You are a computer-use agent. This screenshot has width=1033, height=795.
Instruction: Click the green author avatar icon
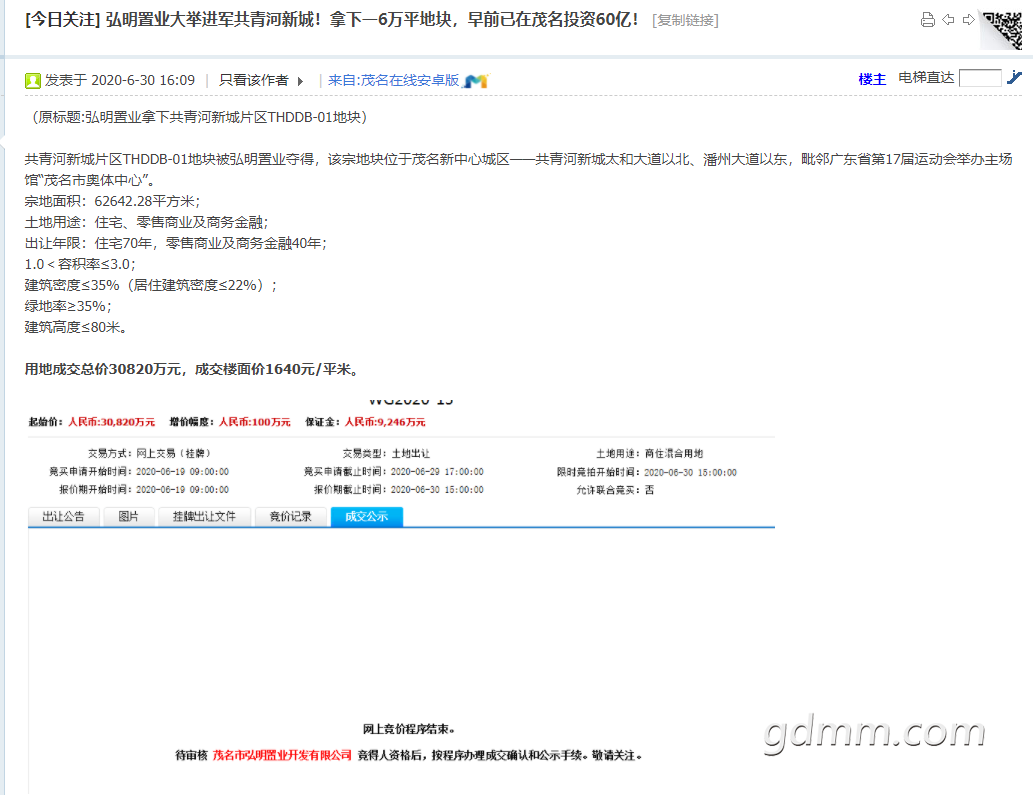(33, 80)
